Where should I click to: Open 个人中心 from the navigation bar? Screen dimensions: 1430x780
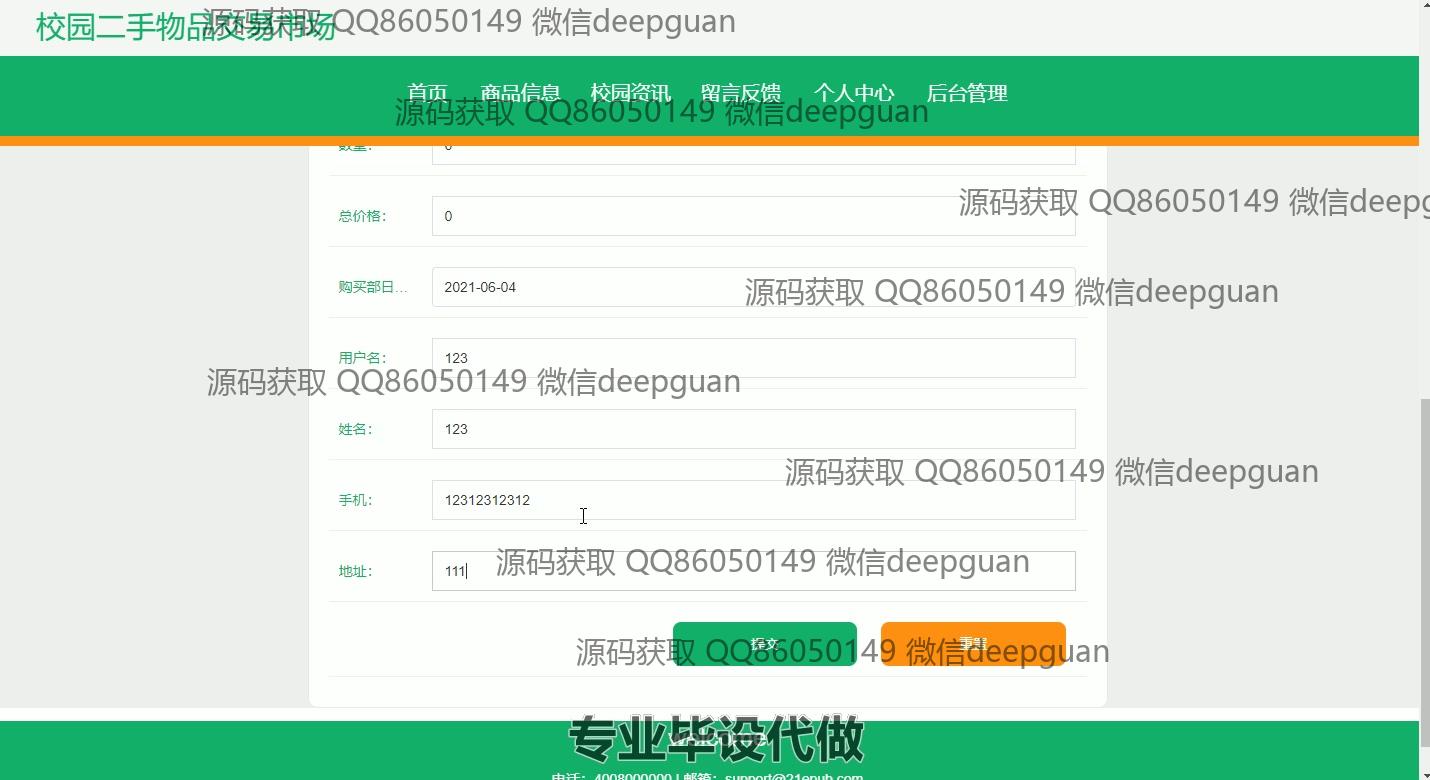click(x=853, y=93)
